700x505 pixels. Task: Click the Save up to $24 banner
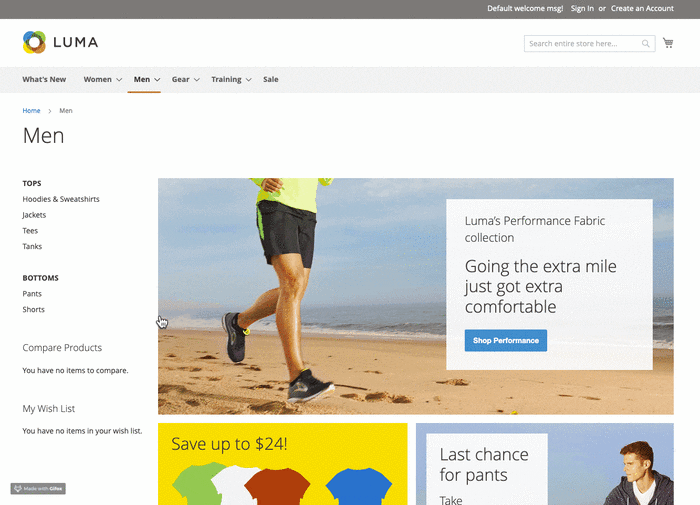282,463
